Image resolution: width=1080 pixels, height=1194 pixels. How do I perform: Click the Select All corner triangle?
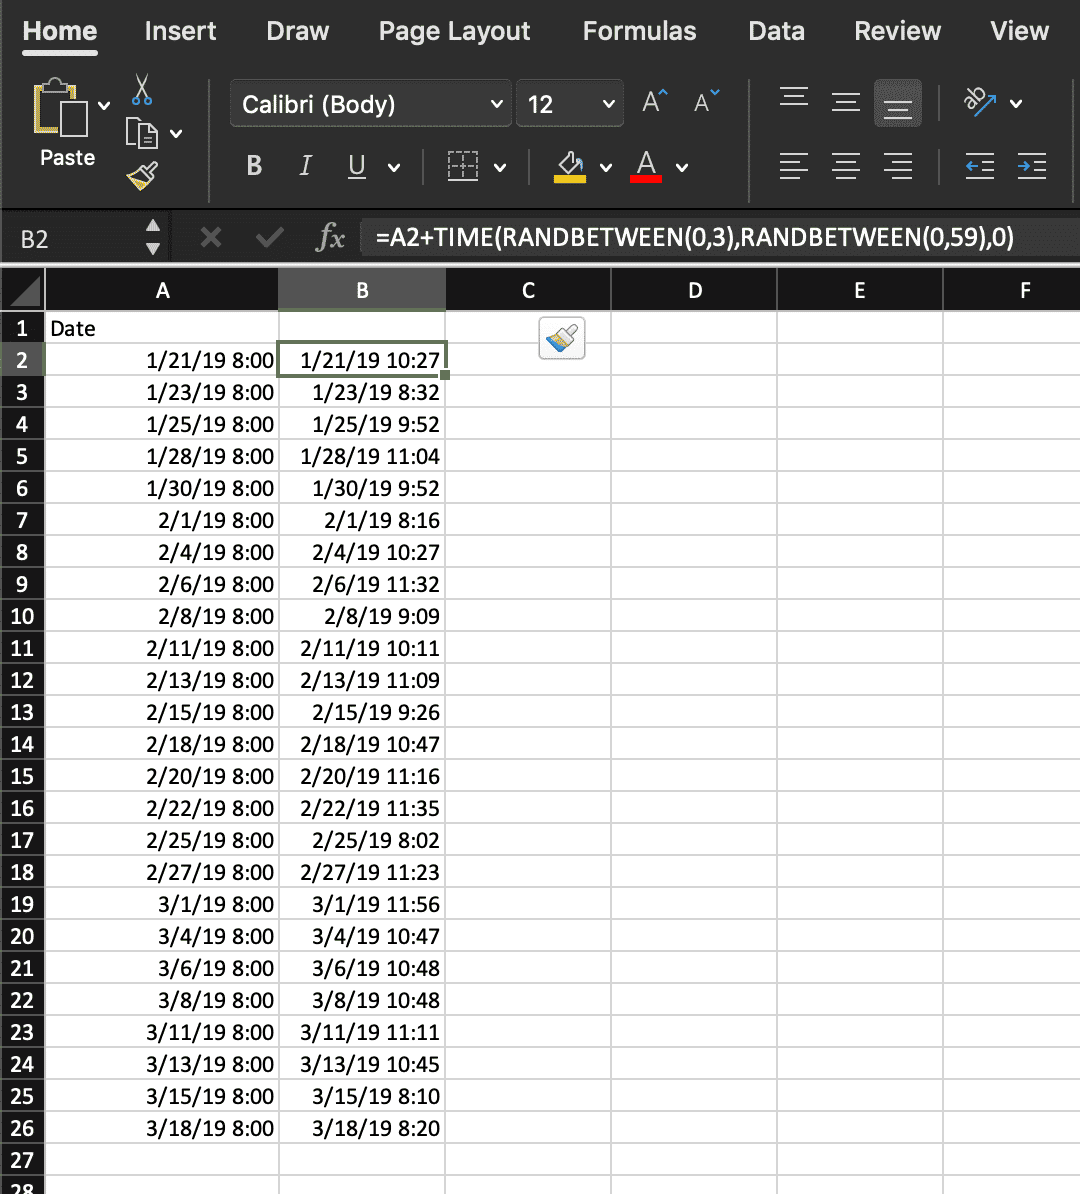[x=23, y=291]
